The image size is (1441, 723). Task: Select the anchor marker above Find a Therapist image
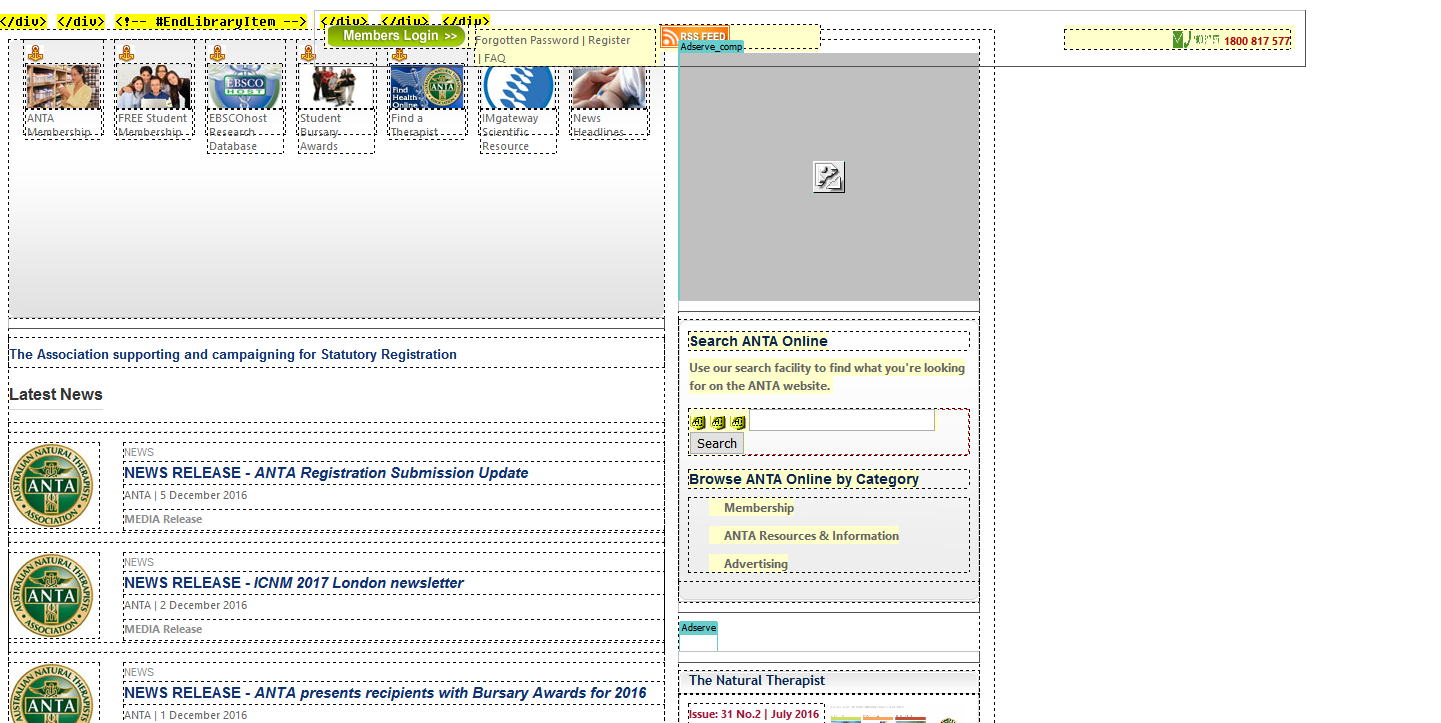[x=399, y=53]
